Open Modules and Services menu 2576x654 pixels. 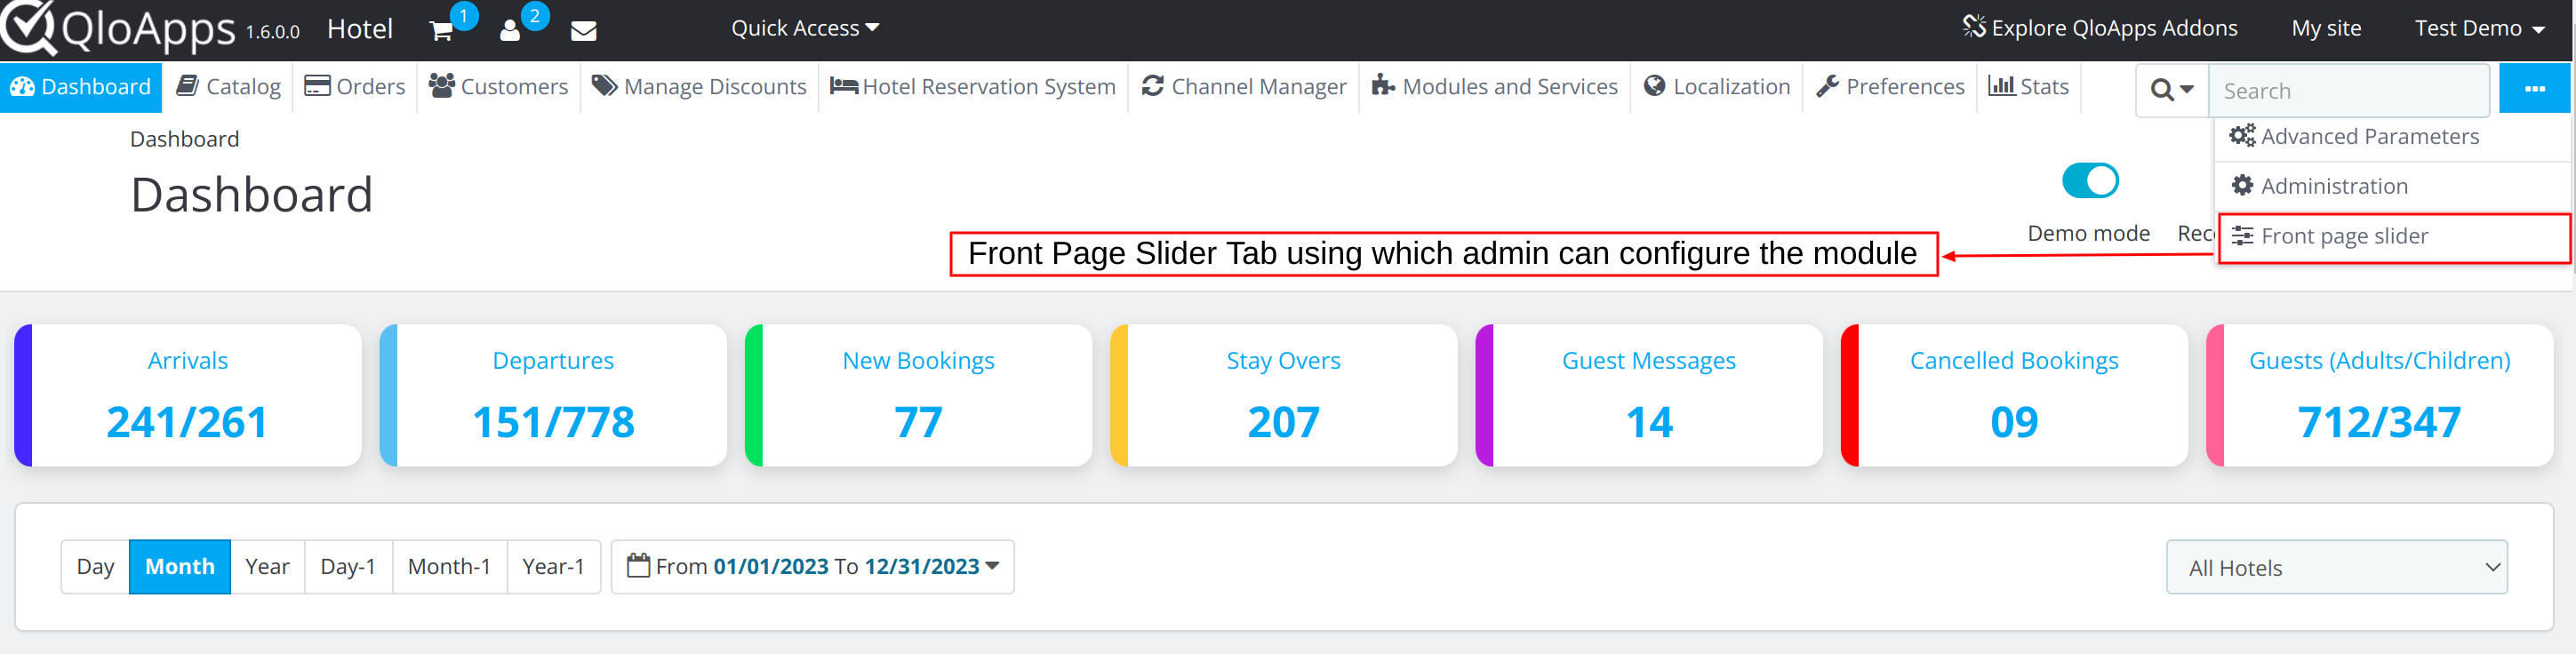1495,87
